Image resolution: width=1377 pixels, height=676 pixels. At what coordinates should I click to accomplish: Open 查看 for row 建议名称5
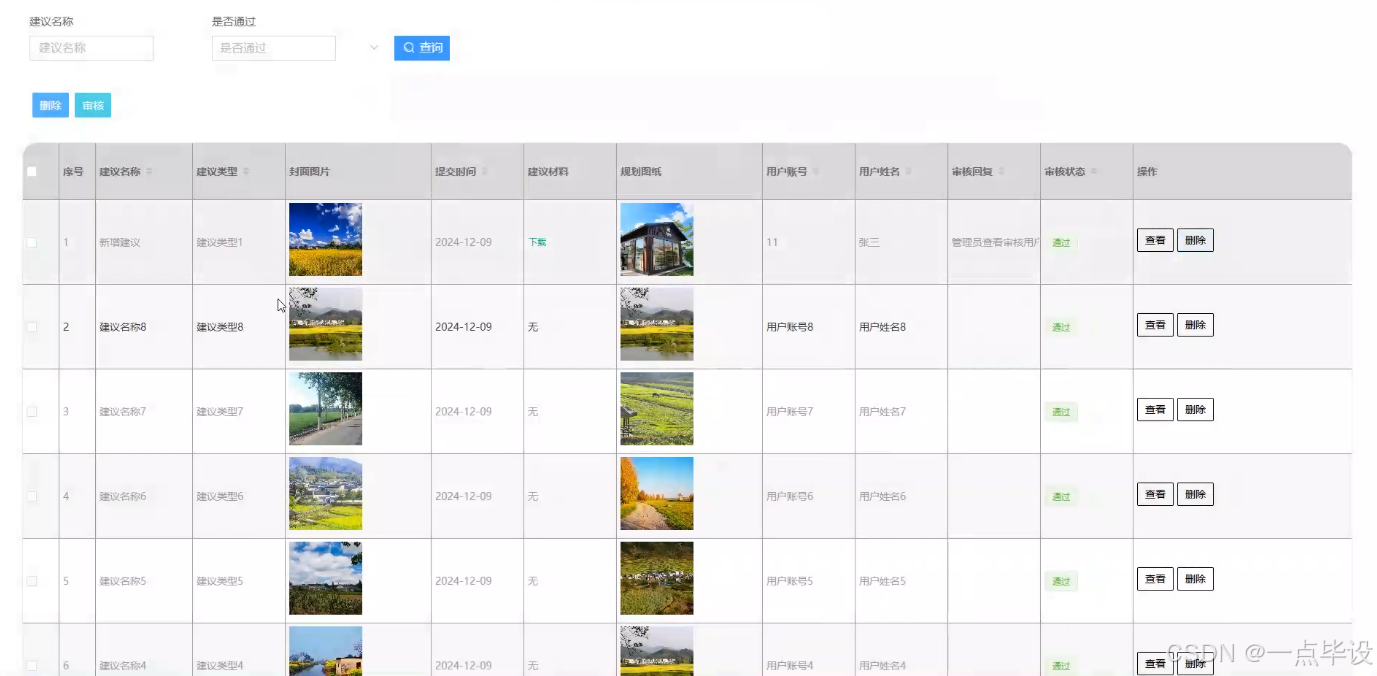tap(1155, 579)
